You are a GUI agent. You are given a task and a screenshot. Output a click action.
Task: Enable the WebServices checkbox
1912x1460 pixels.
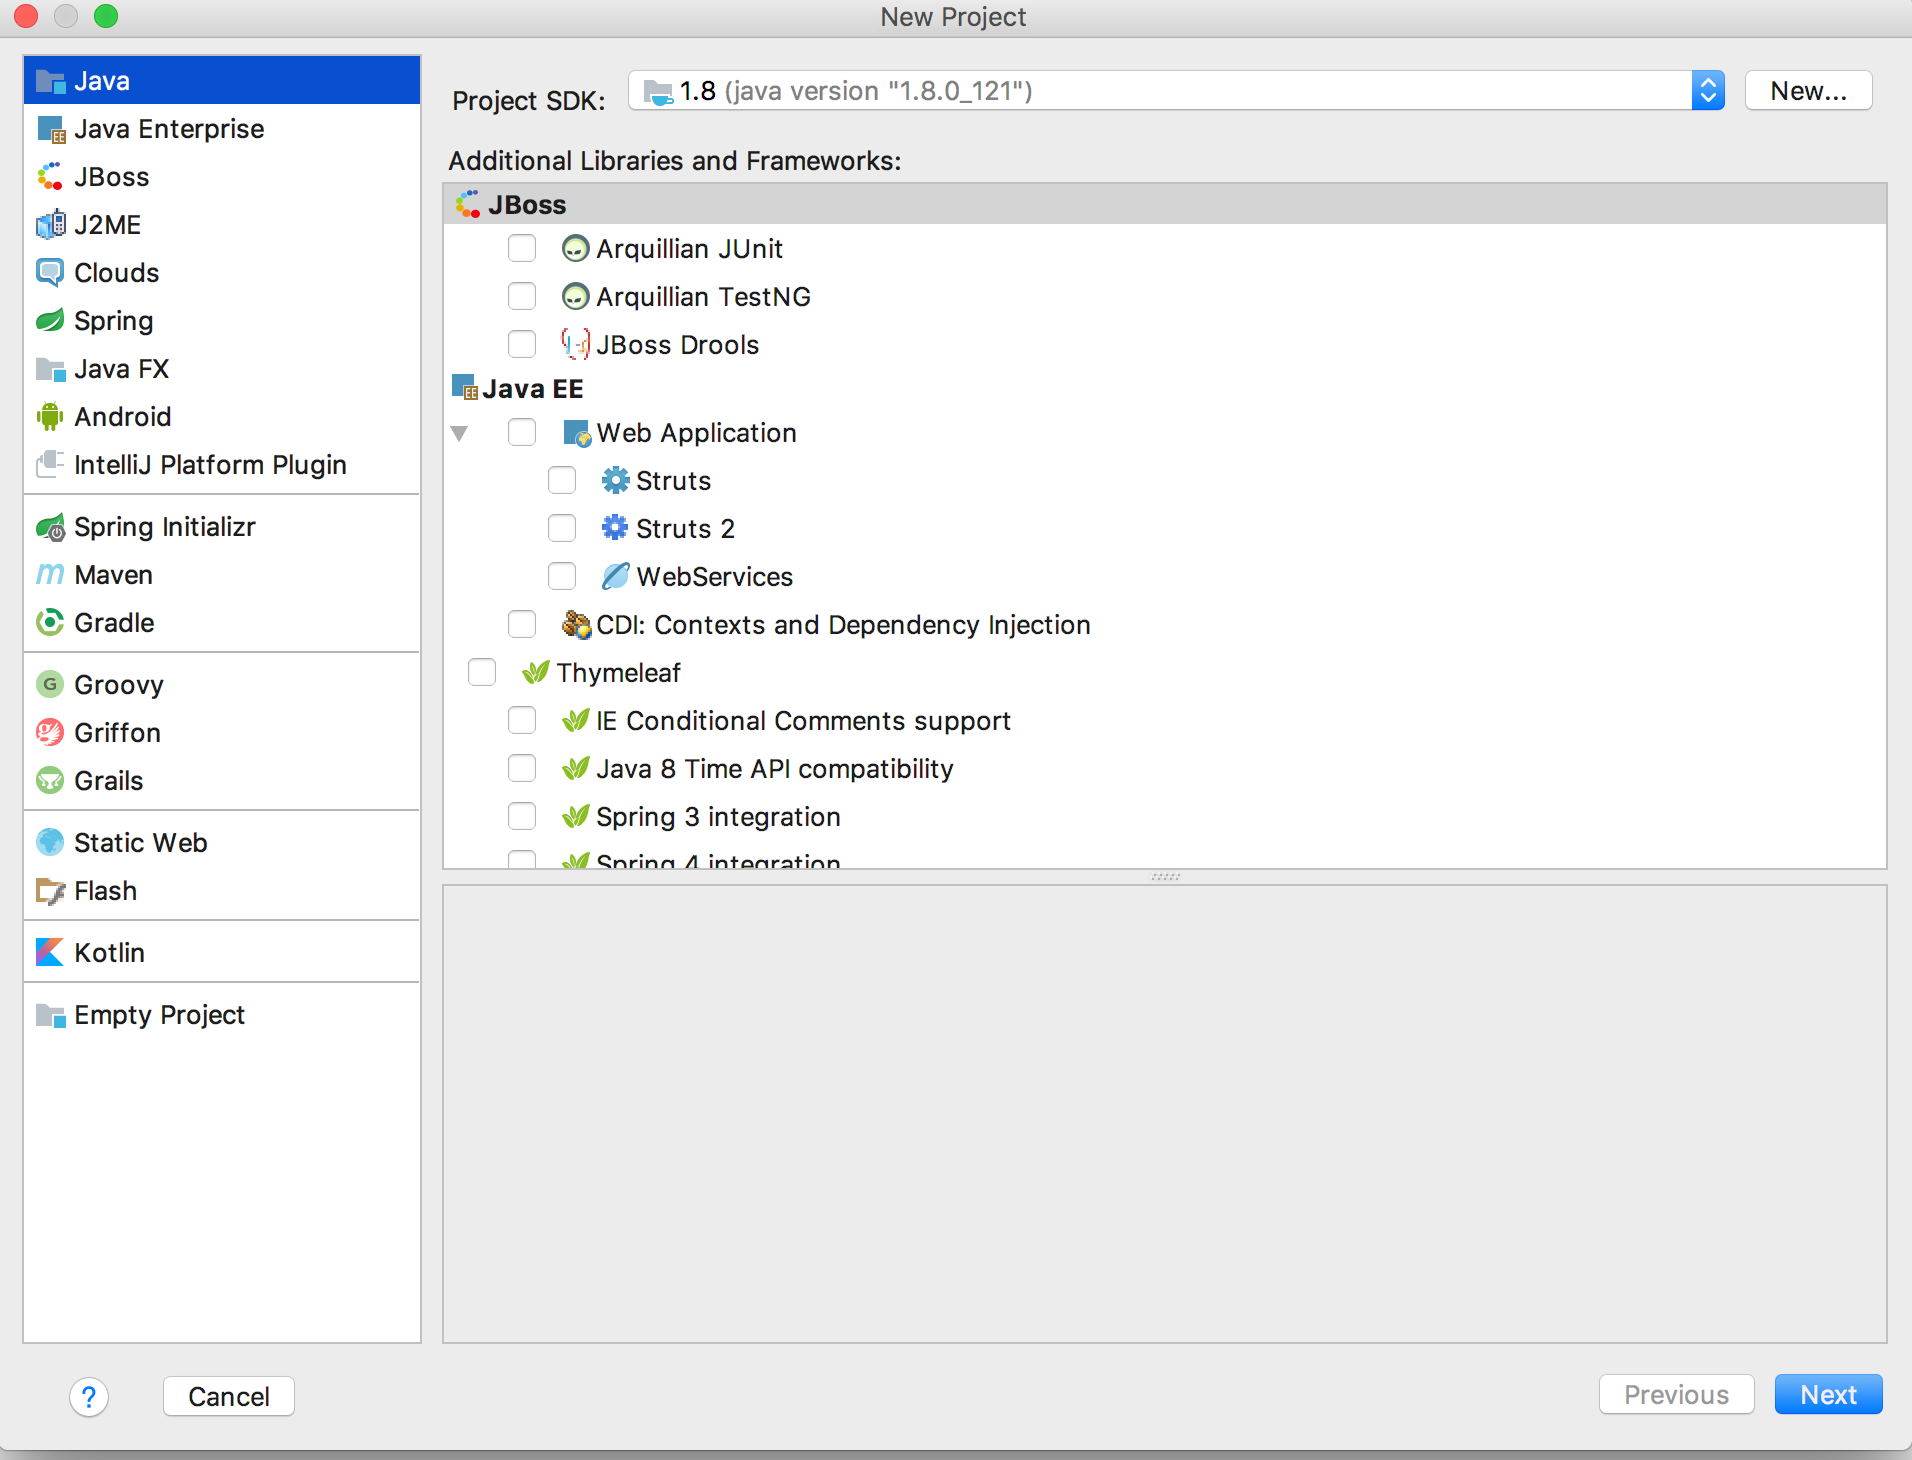562,577
